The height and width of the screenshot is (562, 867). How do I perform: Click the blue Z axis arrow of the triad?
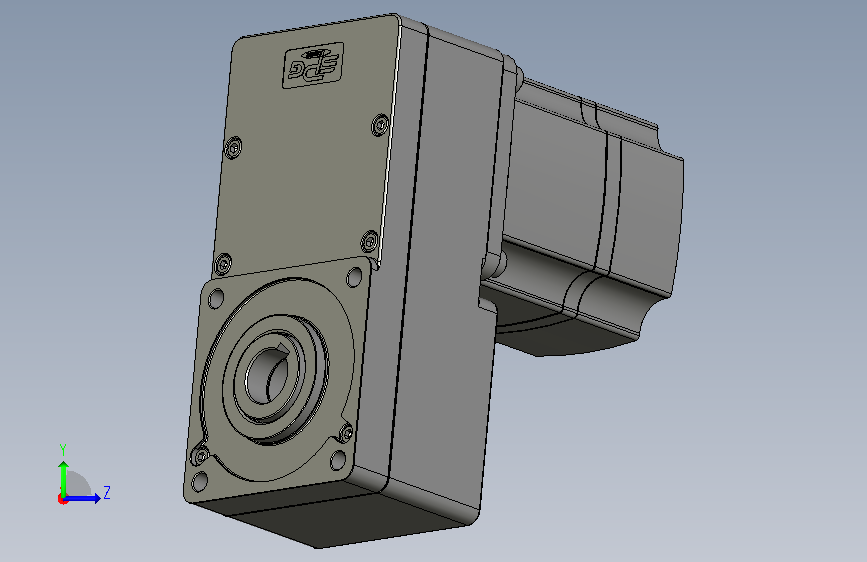point(83,498)
